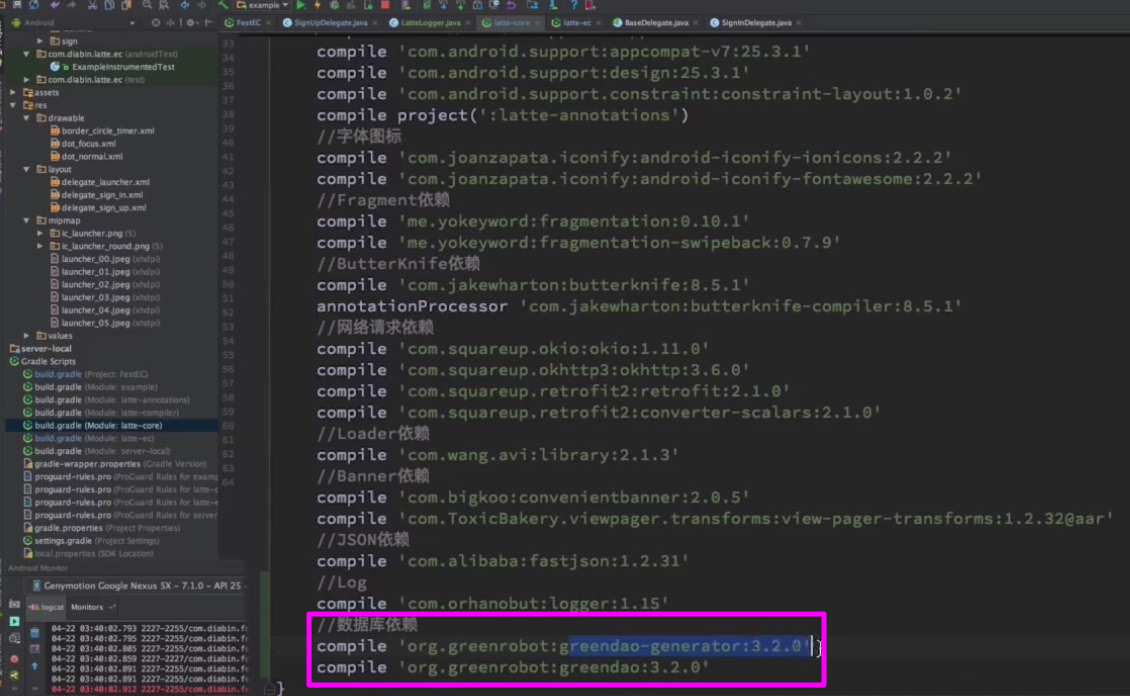Stop the running app with red square
The width and height of the screenshot is (1130, 696).
tap(386, 4)
